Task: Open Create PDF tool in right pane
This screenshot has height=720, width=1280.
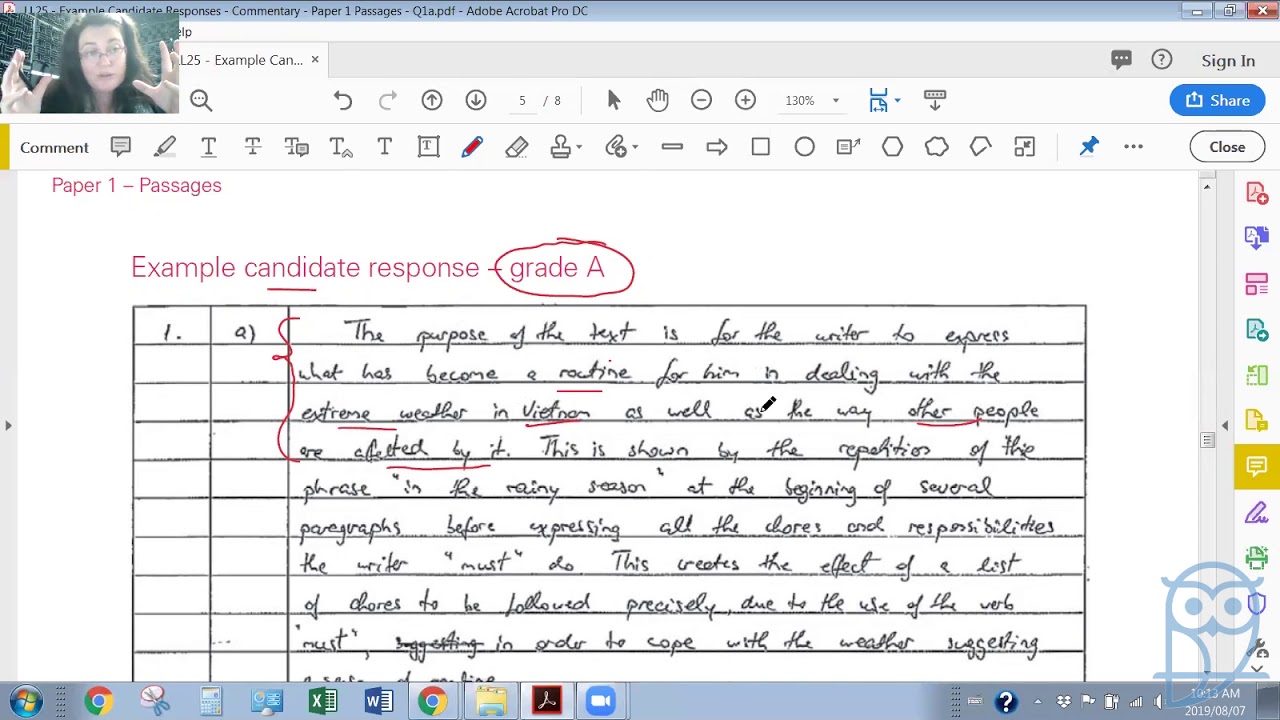Action: pos(1257,193)
